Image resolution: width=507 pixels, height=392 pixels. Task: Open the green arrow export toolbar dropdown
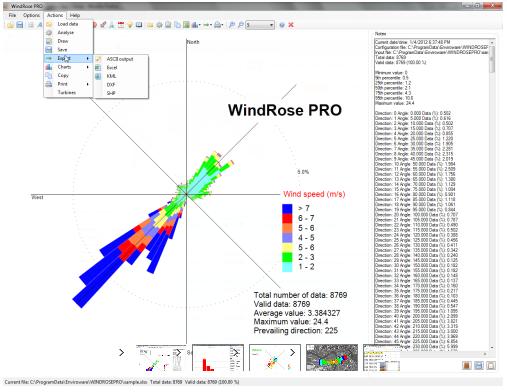click(208, 25)
